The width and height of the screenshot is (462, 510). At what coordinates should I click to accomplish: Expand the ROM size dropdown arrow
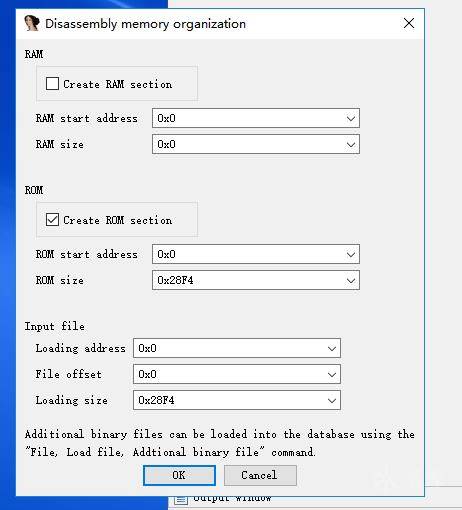pos(351,280)
